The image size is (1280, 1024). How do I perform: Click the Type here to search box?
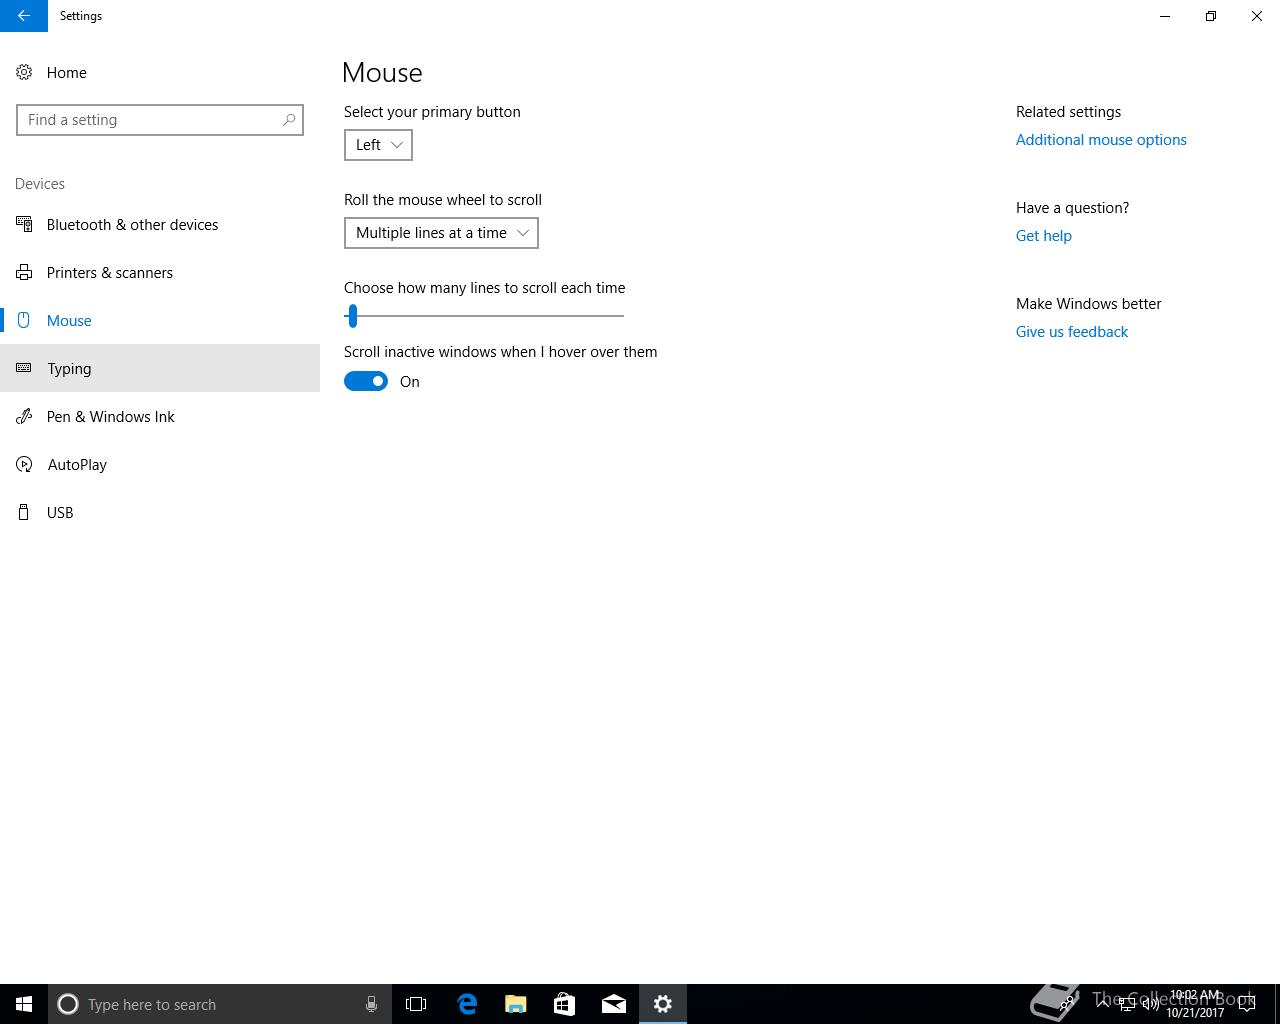220,1004
